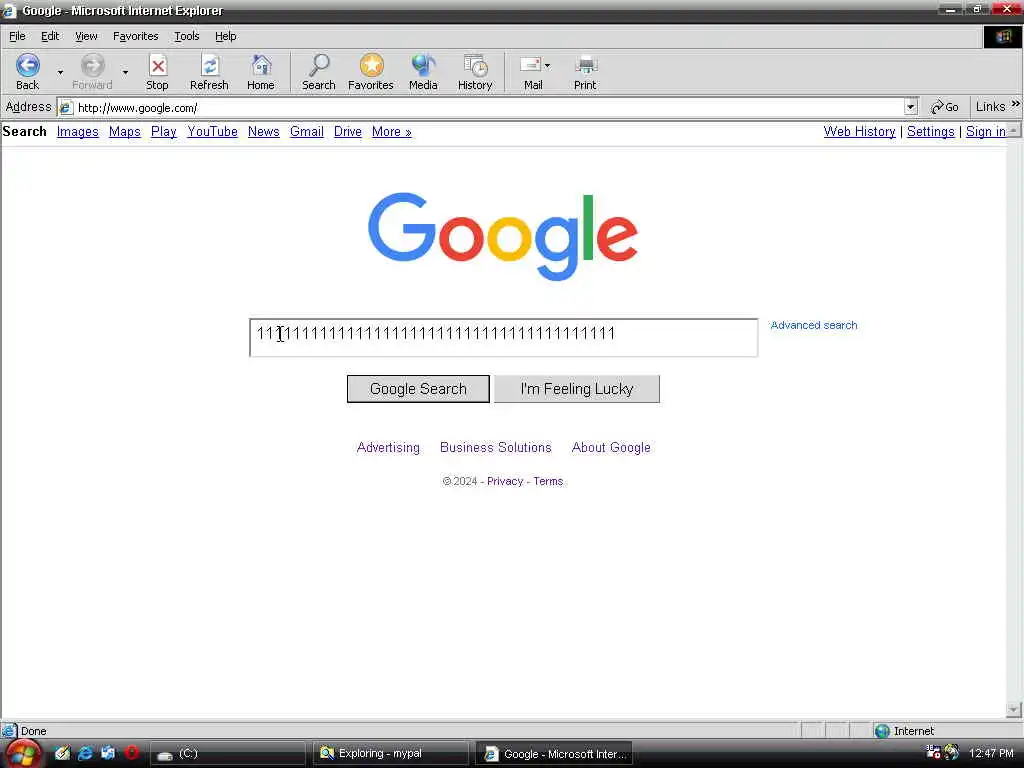
Task: Print the page using Print icon
Action: point(585,65)
